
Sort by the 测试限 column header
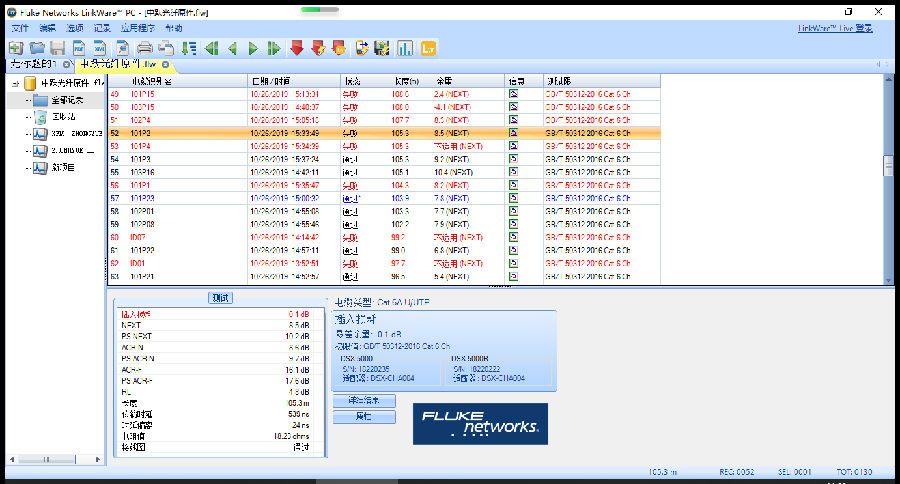pyautogui.click(x=602, y=81)
